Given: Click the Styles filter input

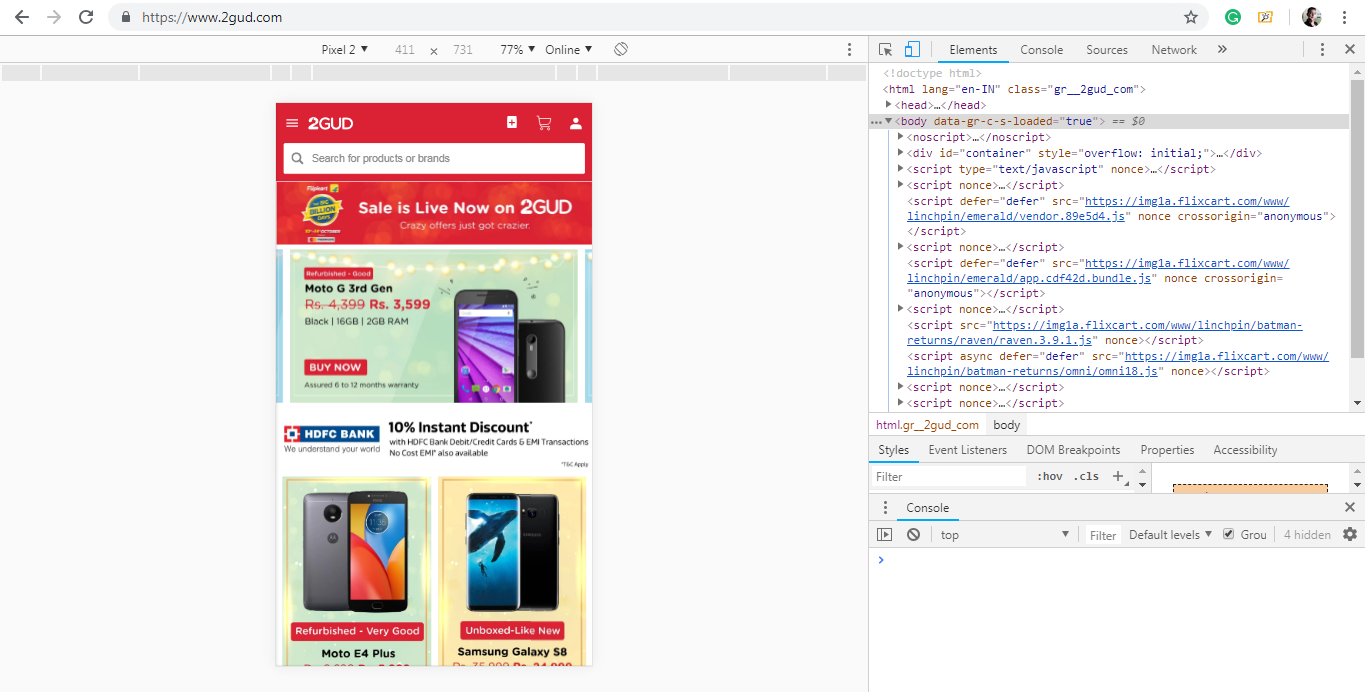Looking at the screenshot, I should pyautogui.click(x=949, y=477).
